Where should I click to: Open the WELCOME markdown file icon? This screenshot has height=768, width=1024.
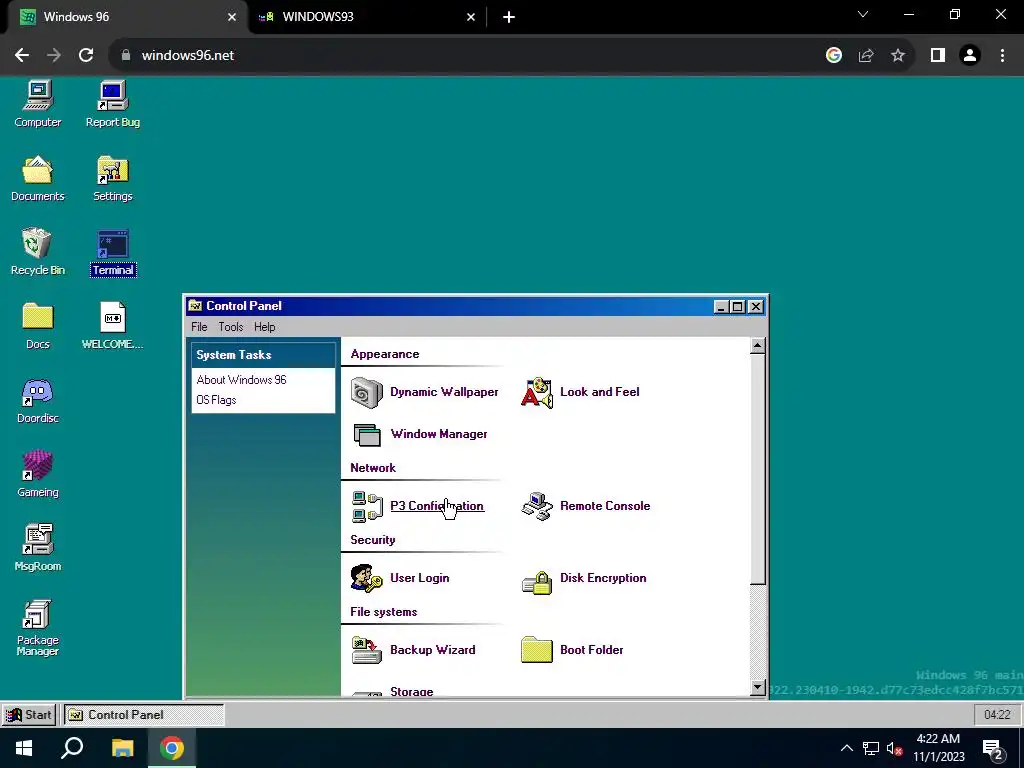coord(112,326)
